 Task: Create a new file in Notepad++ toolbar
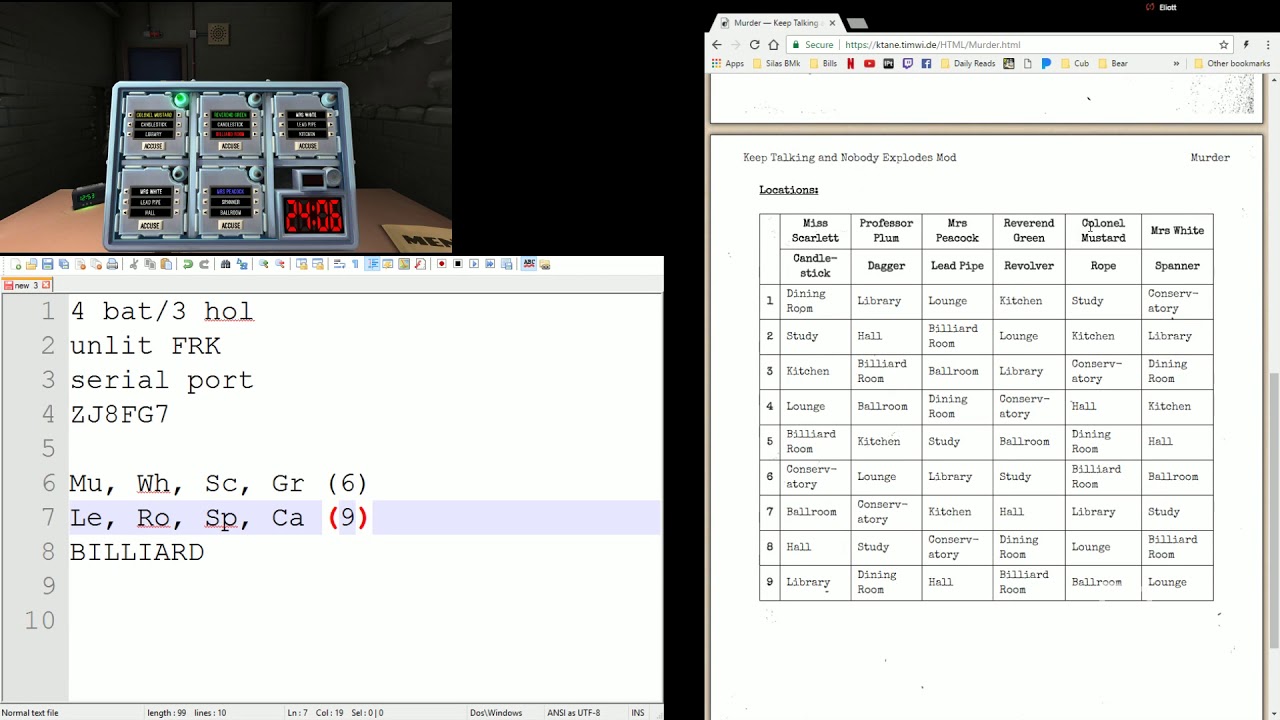coord(16,264)
